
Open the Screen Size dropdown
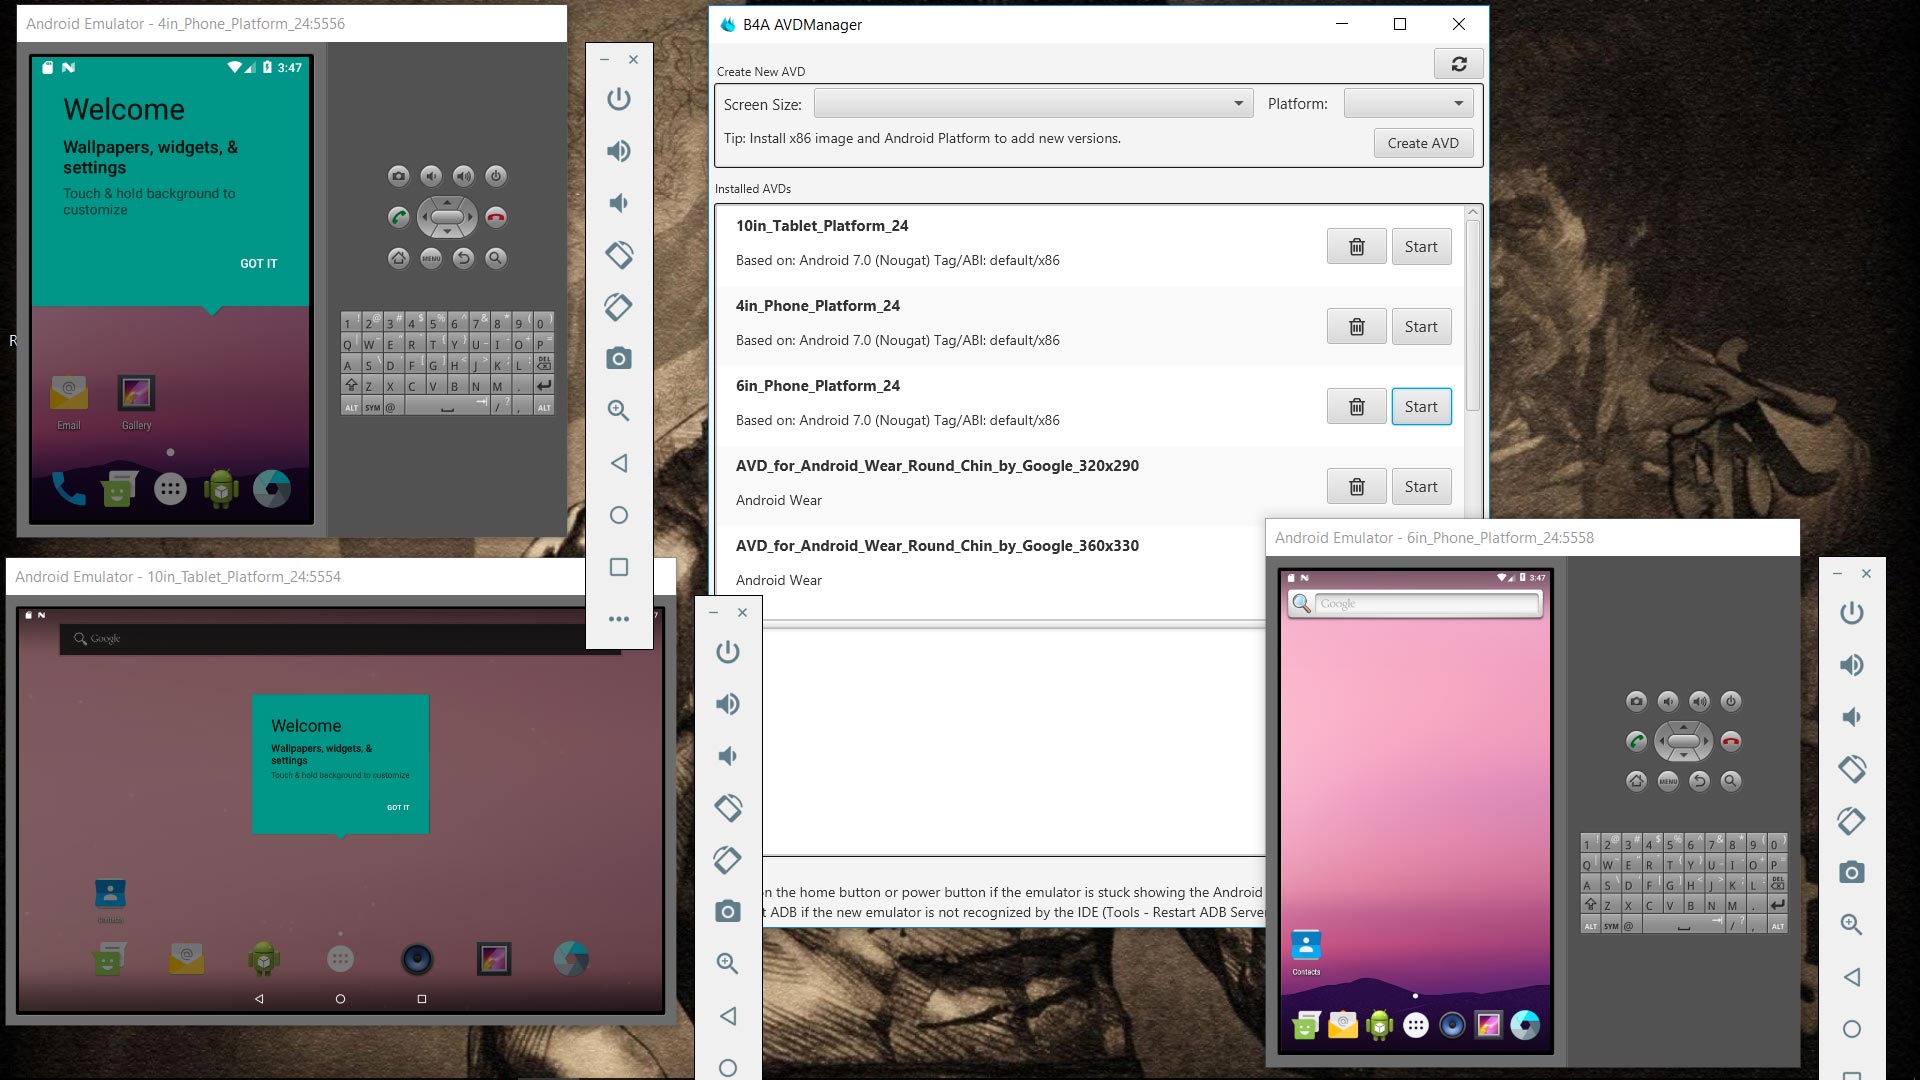point(1033,104)
